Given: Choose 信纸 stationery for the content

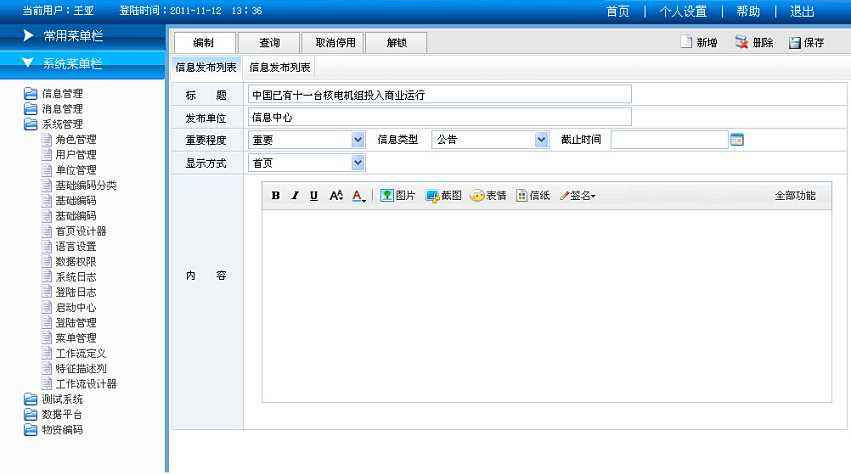Looking at the screenshot, I should (533, 195).
